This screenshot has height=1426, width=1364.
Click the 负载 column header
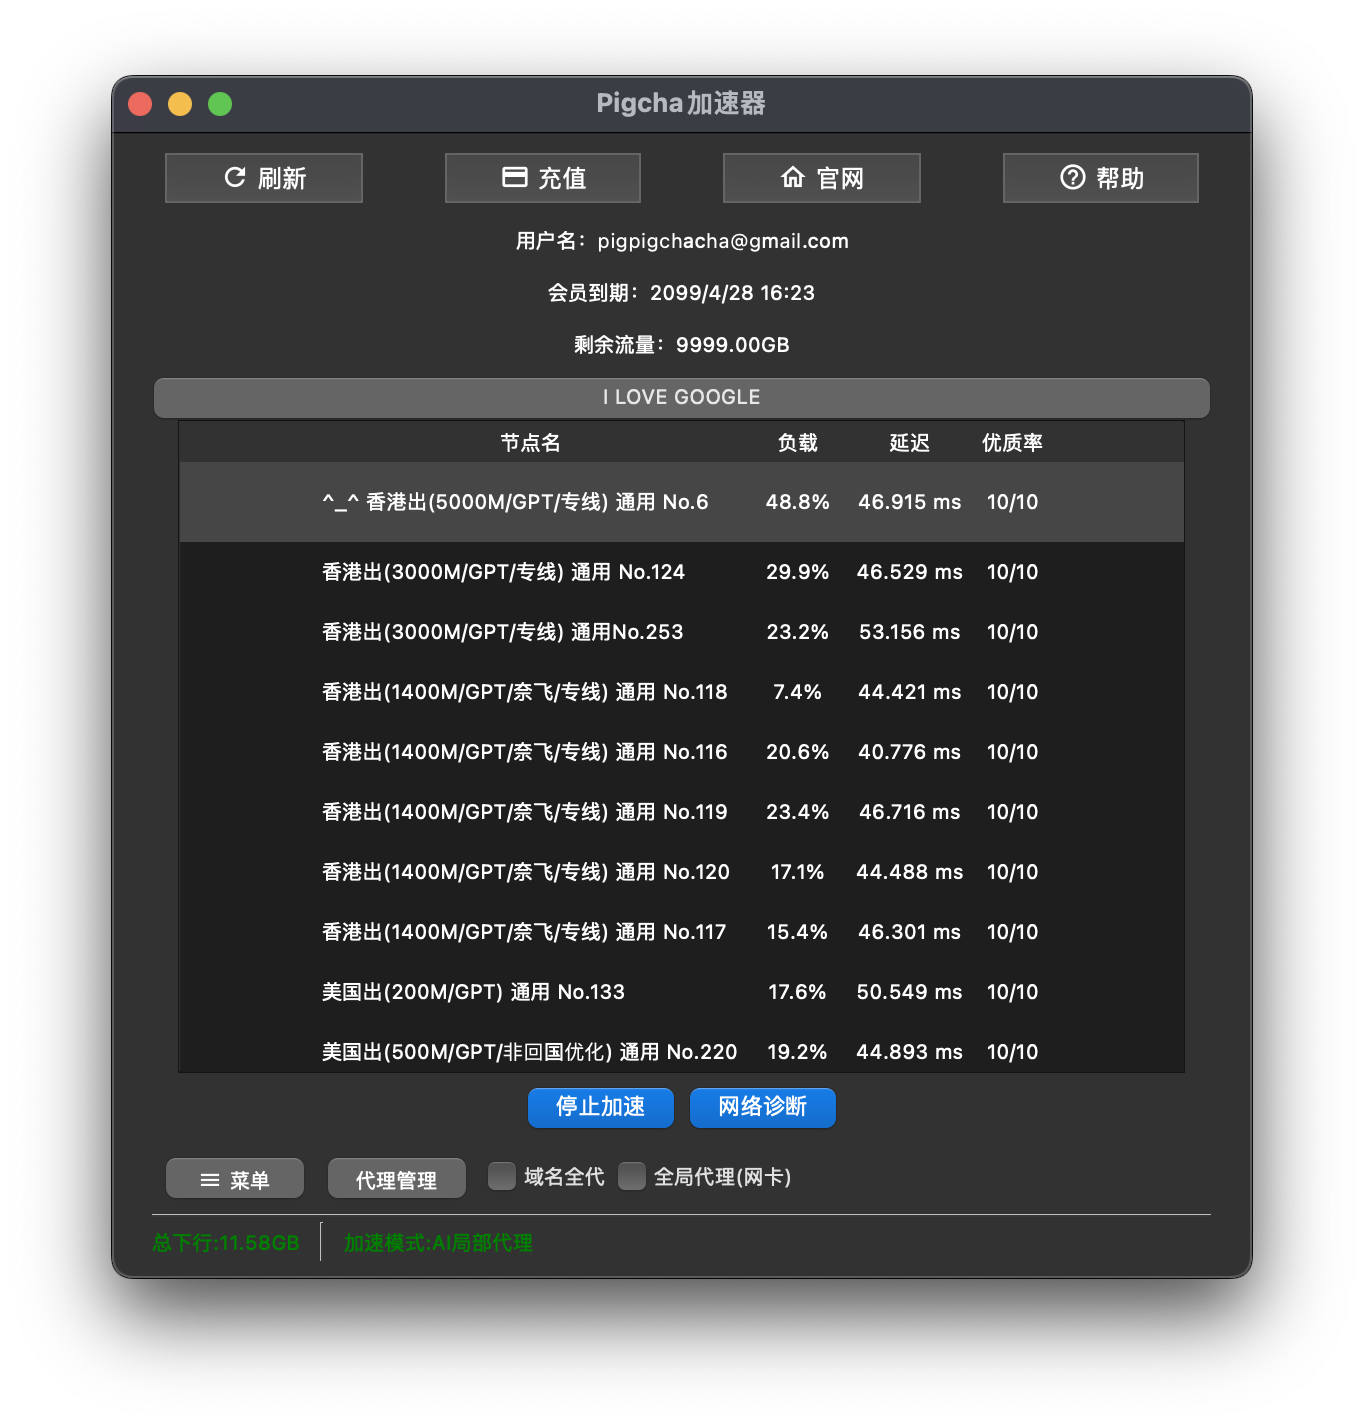[798, 442]
